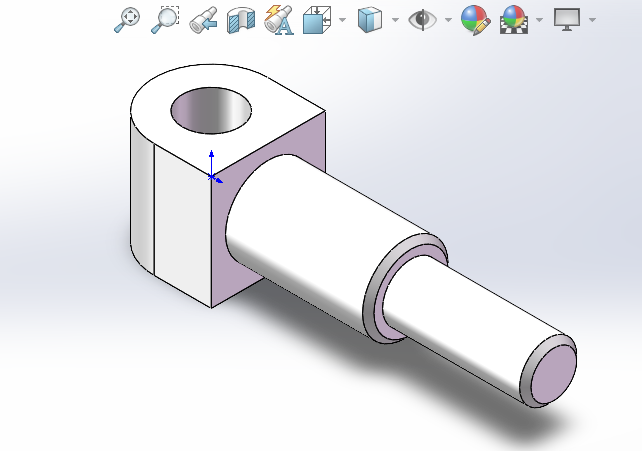Expand the Hide/Show Items dropdown arrow
Screen dimensions: 642x451
tap(448, 20)
